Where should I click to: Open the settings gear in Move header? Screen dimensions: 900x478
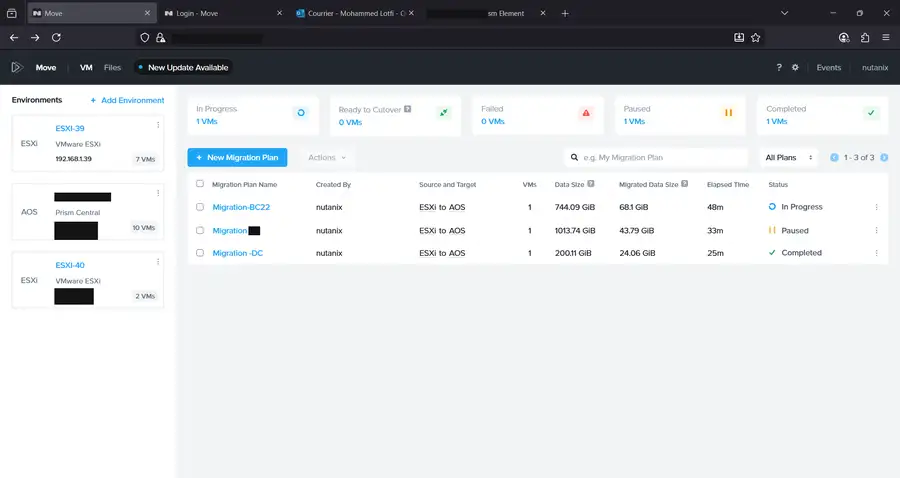pos(795,67)
